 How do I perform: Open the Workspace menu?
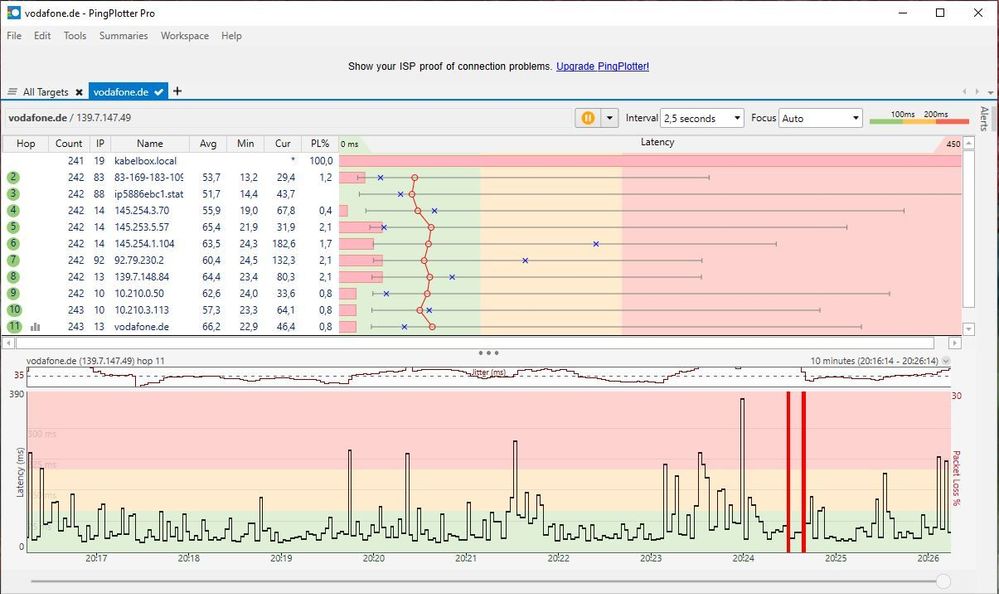[185, 36]
